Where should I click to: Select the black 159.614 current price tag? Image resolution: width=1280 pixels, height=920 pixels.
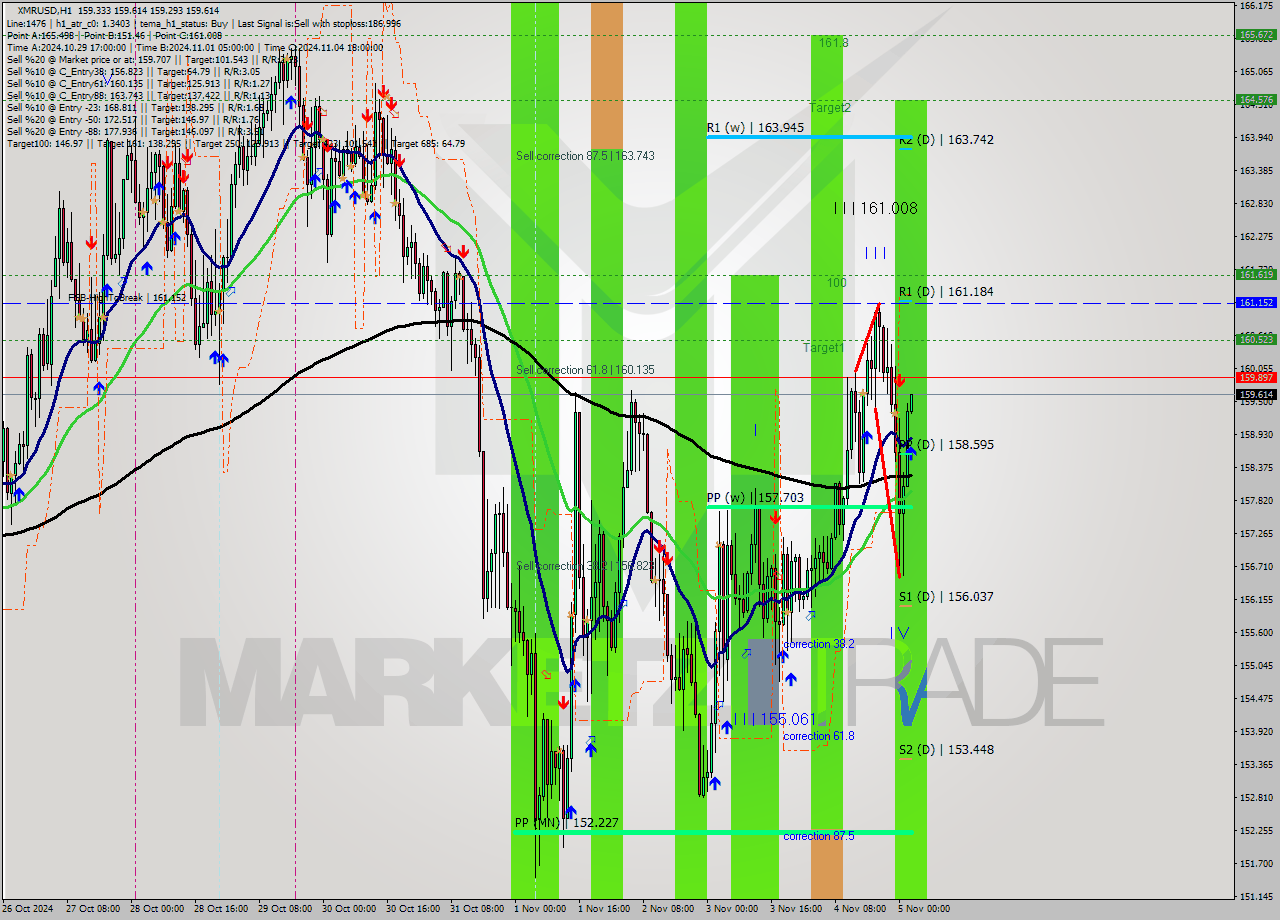pos(1256,394)
